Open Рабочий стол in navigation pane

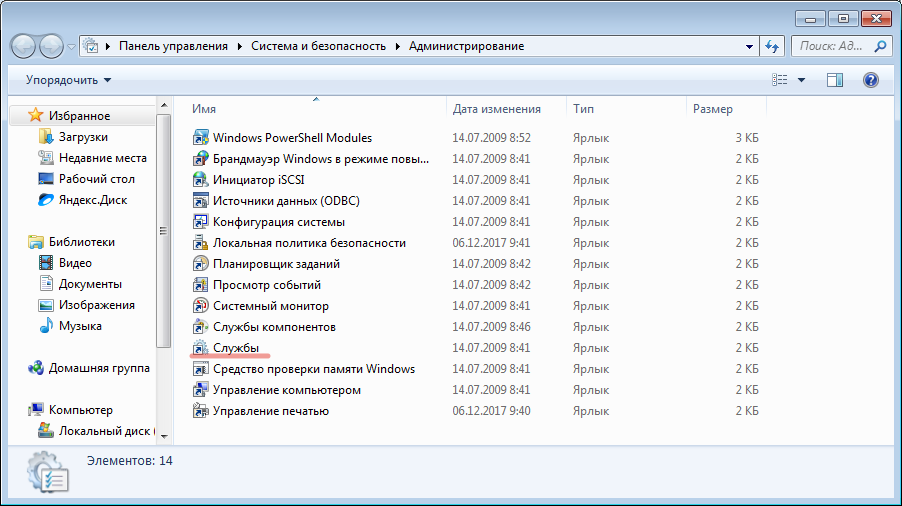click(x=96, y=179)
